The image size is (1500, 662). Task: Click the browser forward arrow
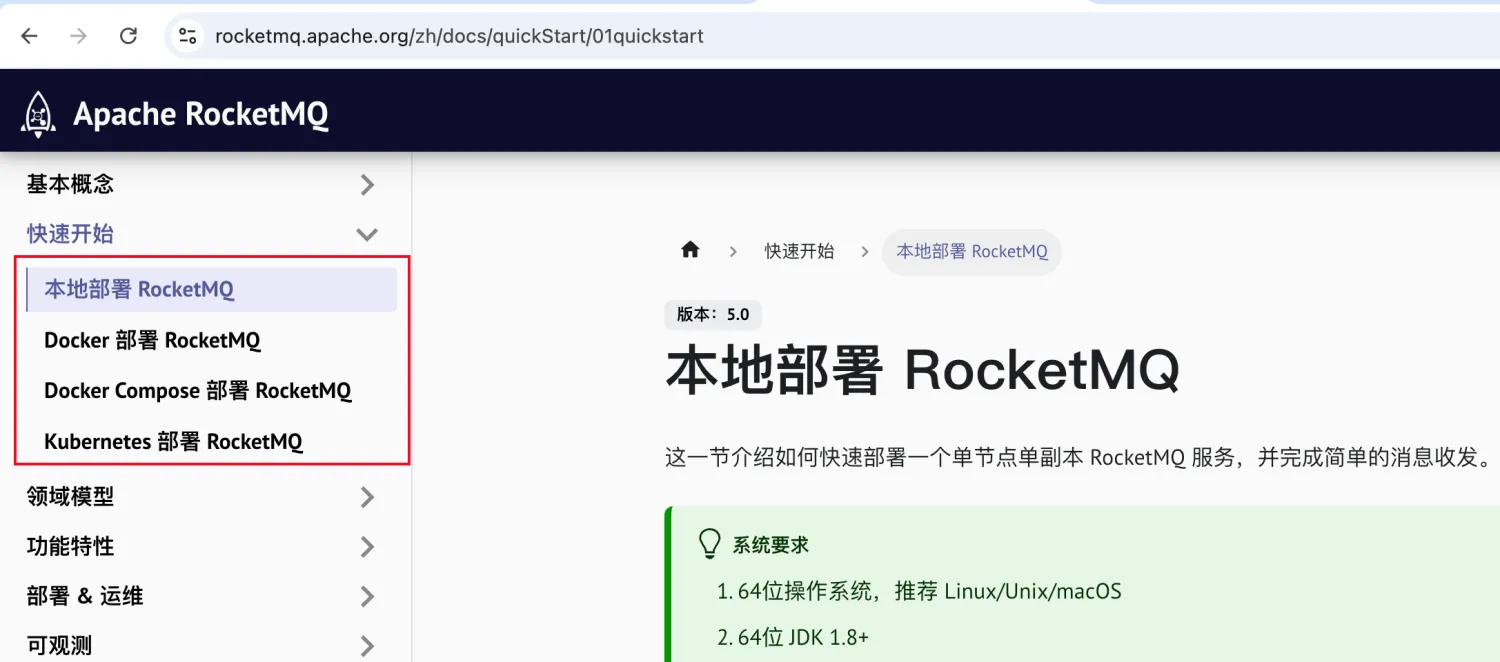[x=79, y=36]
